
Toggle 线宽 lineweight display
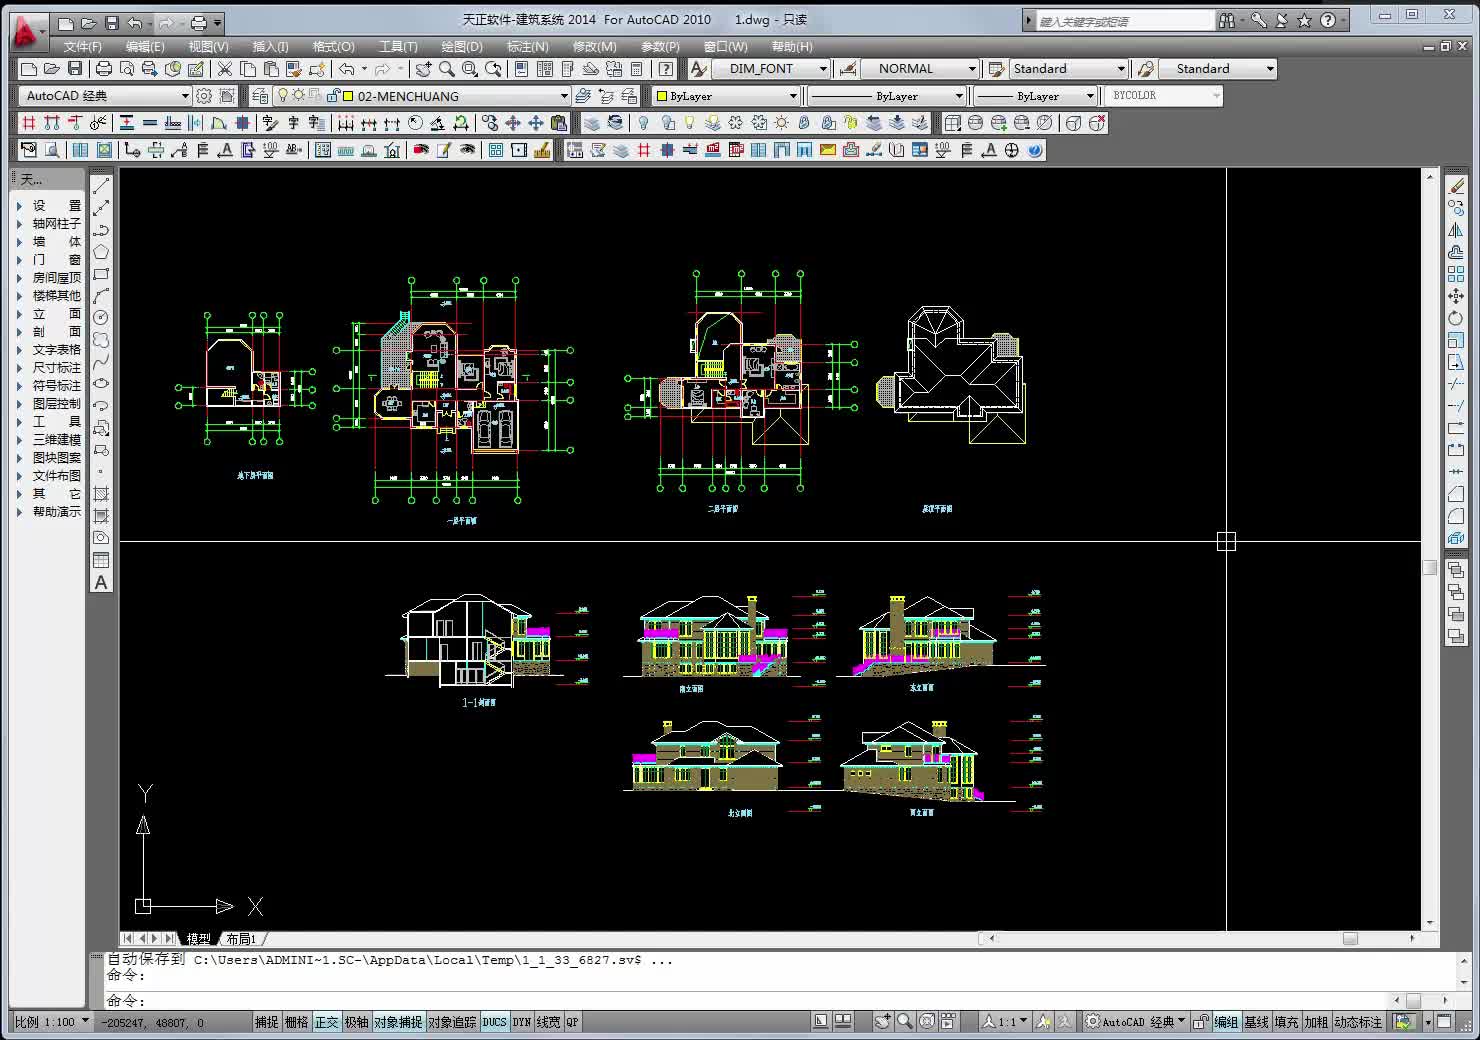tap(549, 1022)
